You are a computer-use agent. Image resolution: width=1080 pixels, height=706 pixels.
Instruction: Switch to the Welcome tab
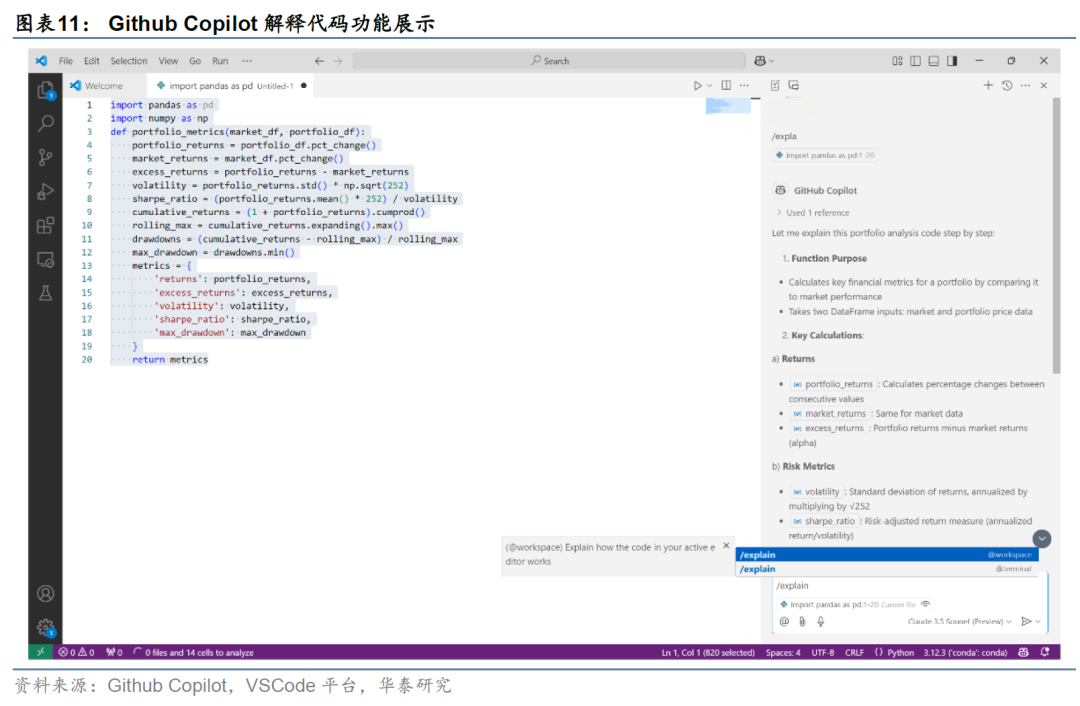click(103, 86)
